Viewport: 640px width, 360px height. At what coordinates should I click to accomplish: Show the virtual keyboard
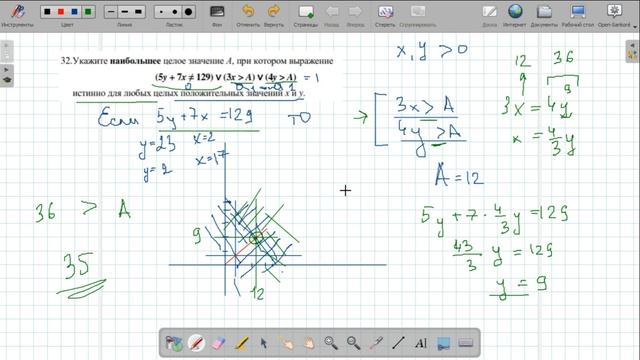pos(466,343)
